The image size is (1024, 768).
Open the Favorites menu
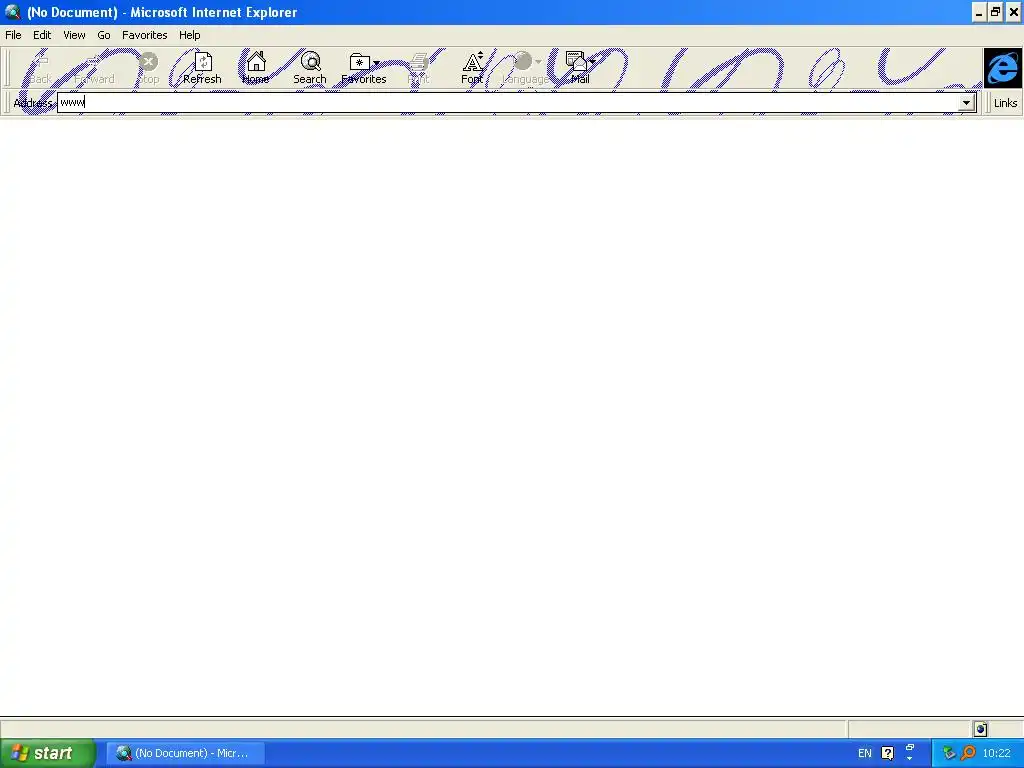tap(144, 35)
